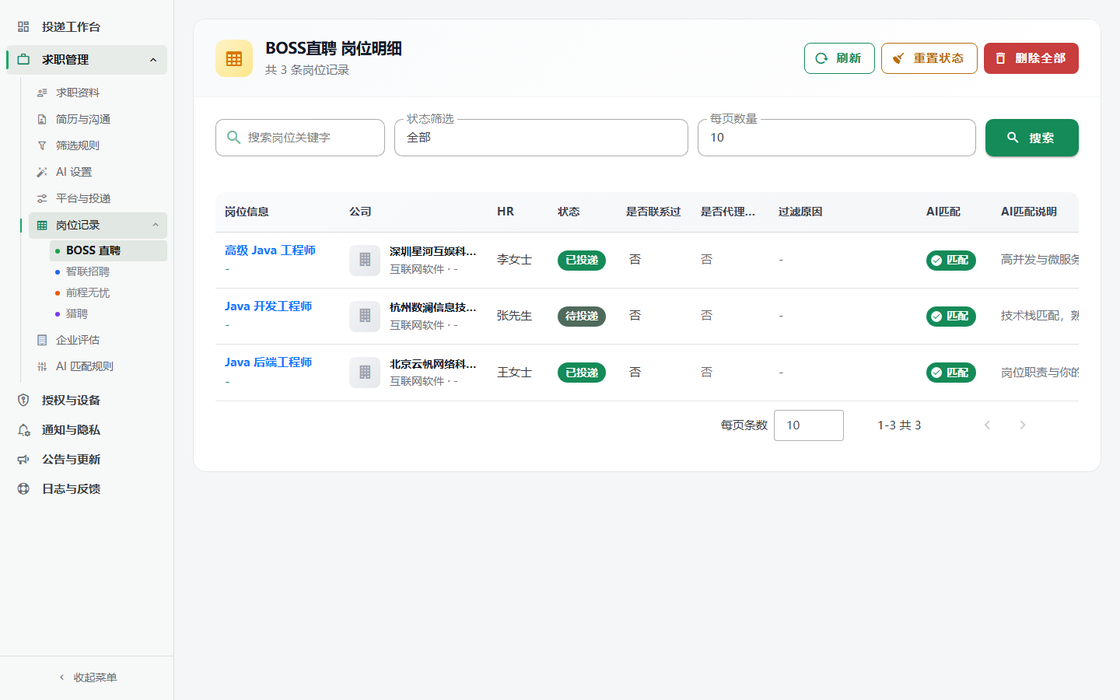Viewport: 1120px width, 700px height.
Task: Open the Java 开发工程师 job link
Action: [x=269, y=306]
